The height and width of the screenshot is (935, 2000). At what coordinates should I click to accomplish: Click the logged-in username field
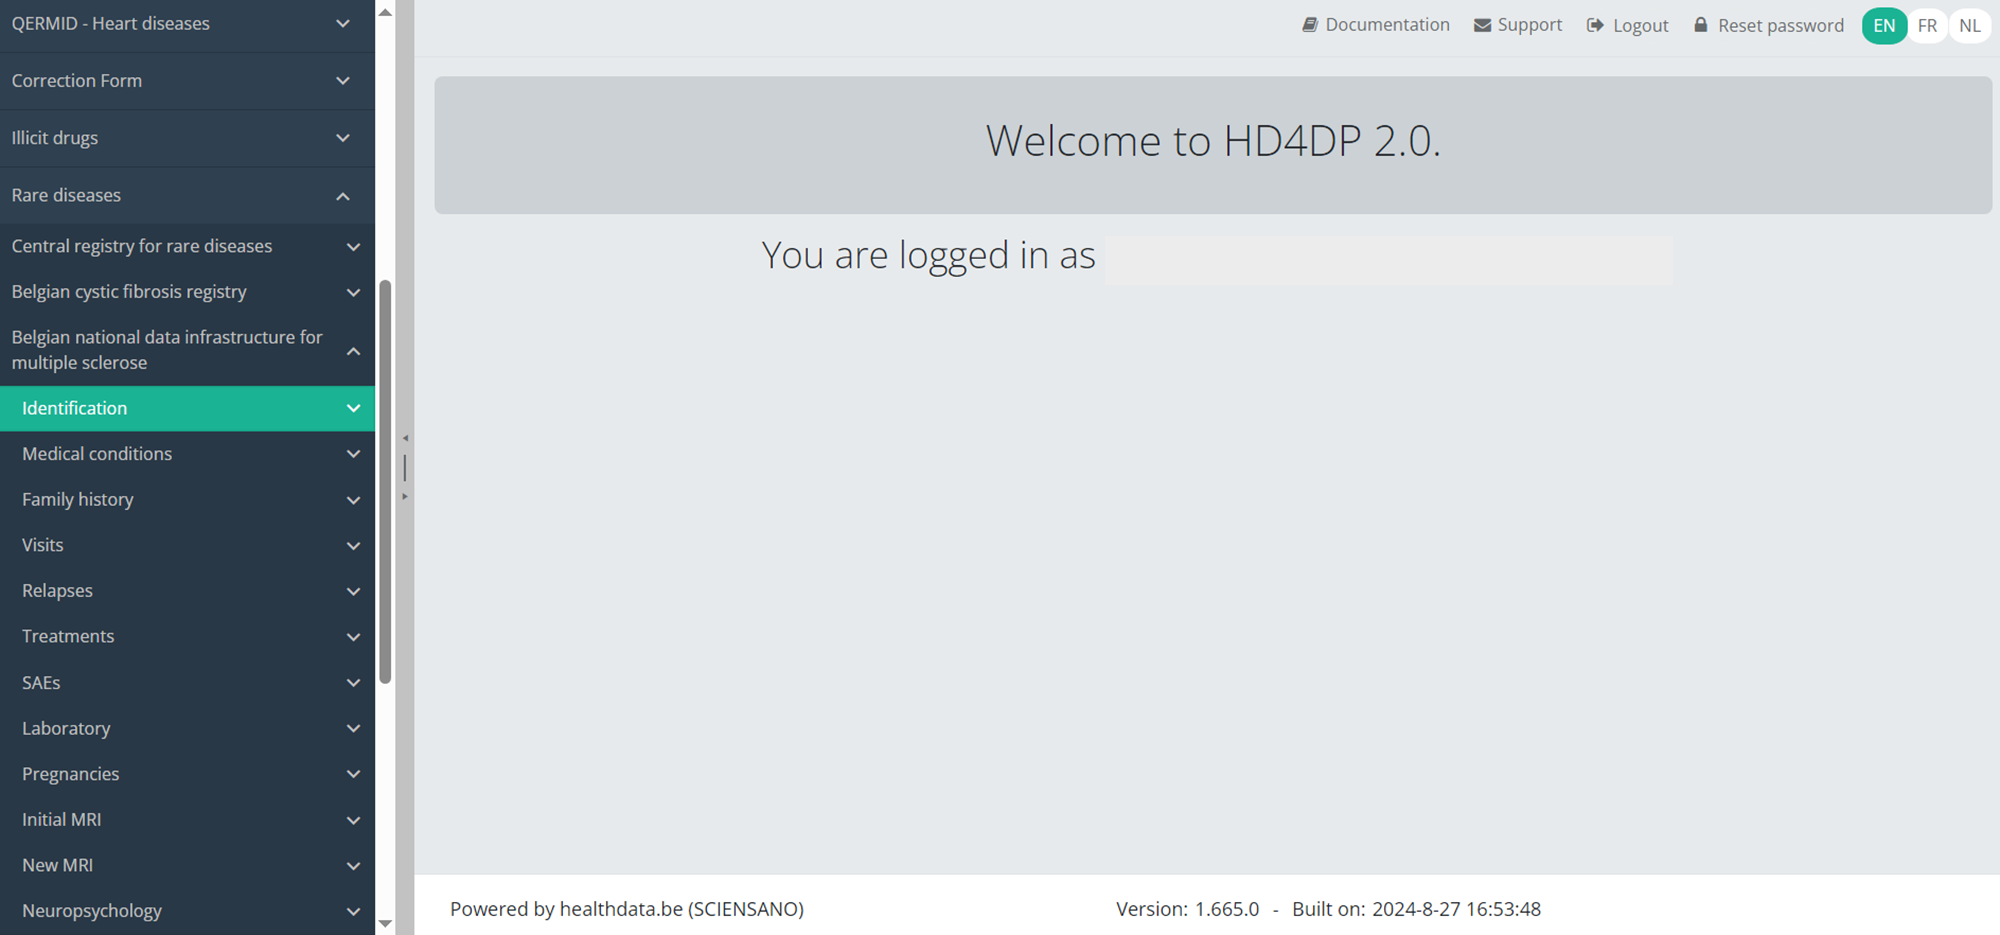click(1387, 260)
